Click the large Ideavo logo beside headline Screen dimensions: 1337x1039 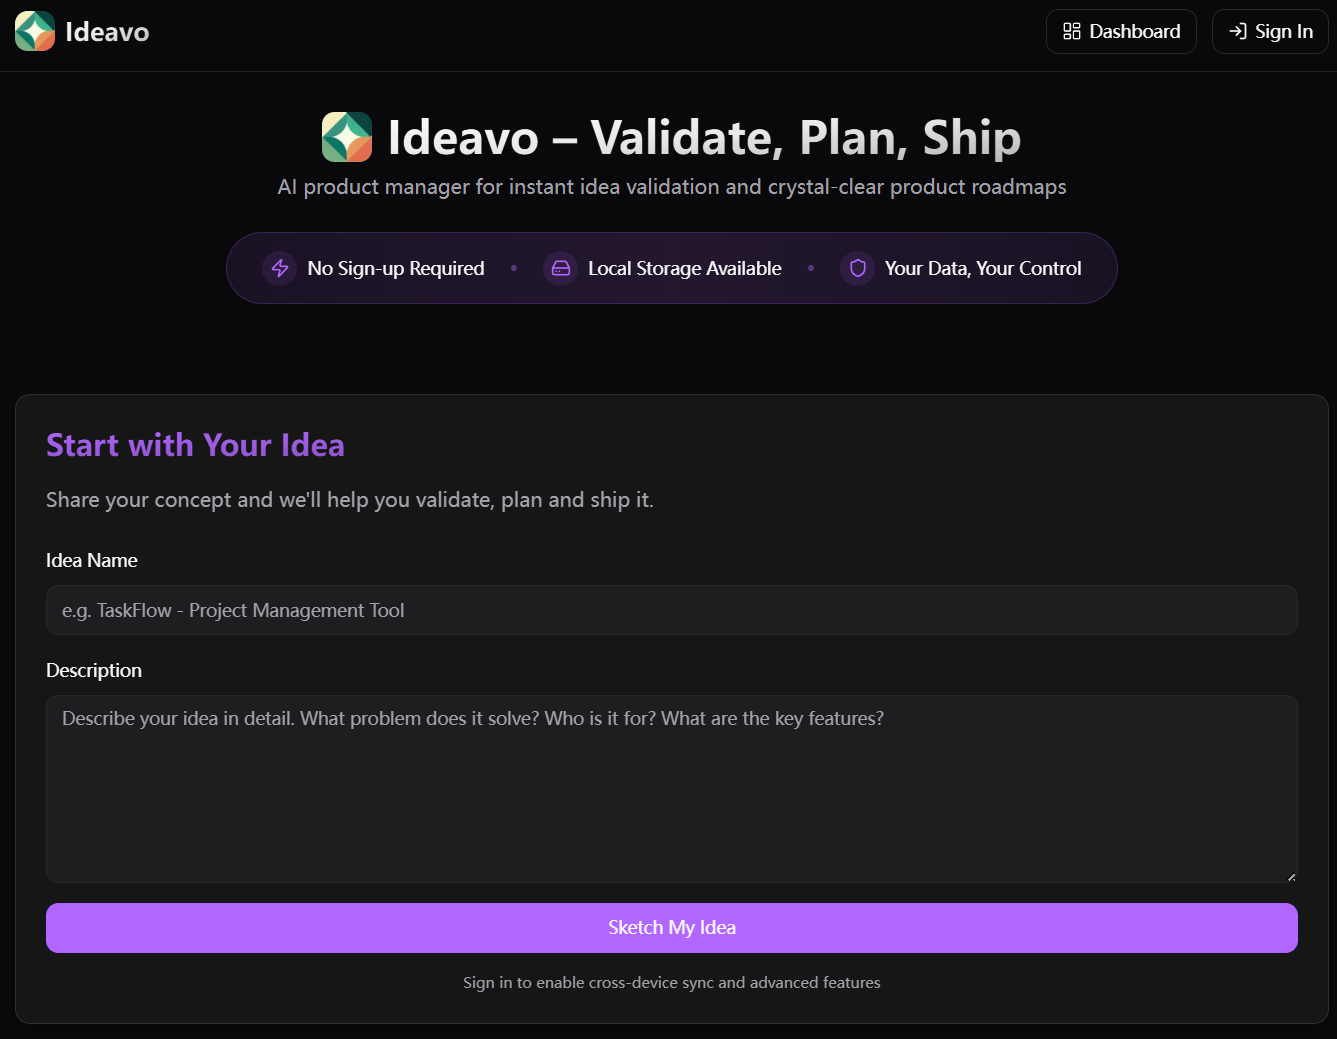pos(347,137)
